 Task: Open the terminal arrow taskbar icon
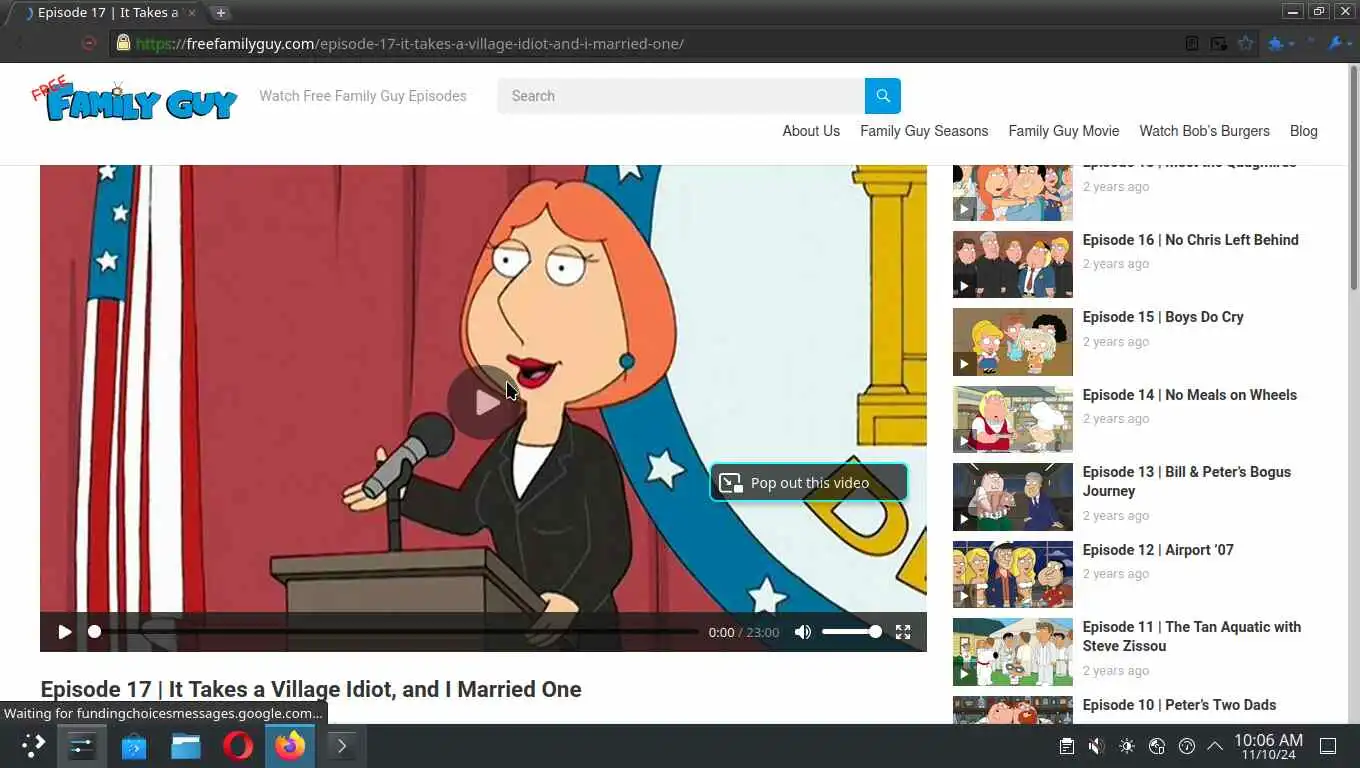click(x=341, y=746)
